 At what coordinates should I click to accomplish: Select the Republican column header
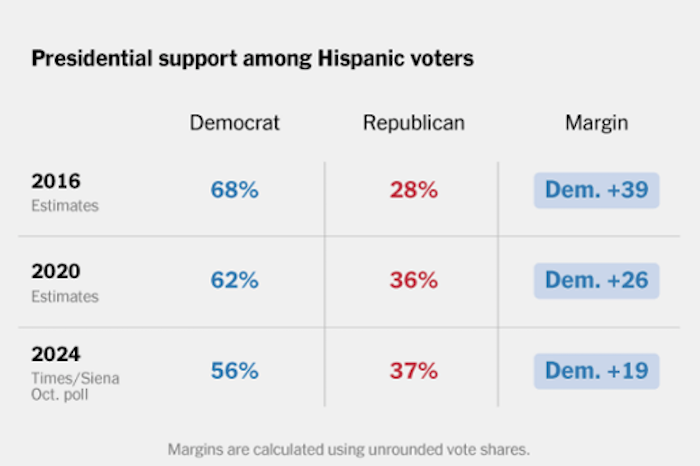pos(413,123)
